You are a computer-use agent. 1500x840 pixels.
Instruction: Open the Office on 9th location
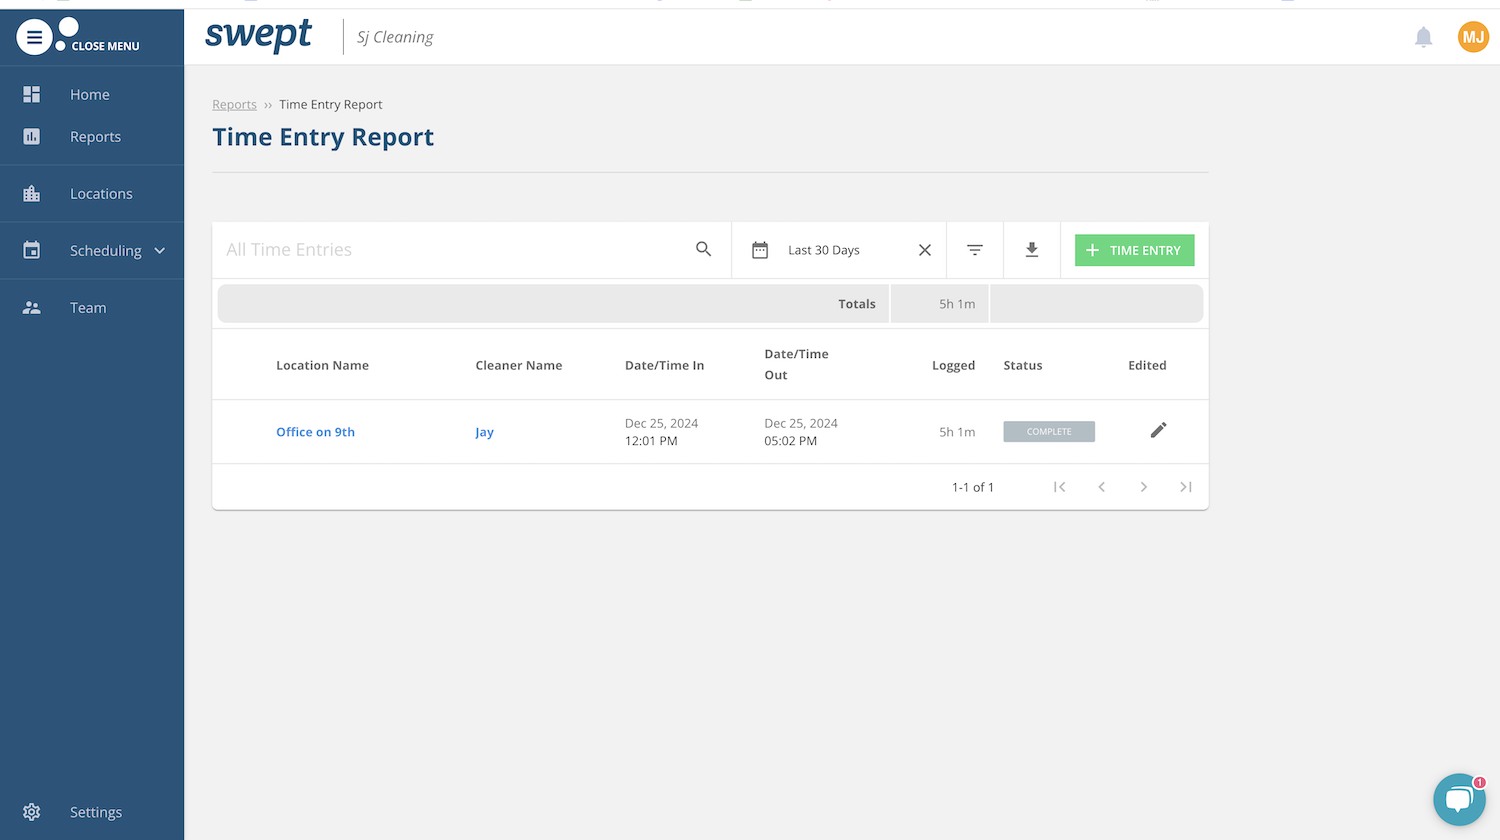[315, 431]
